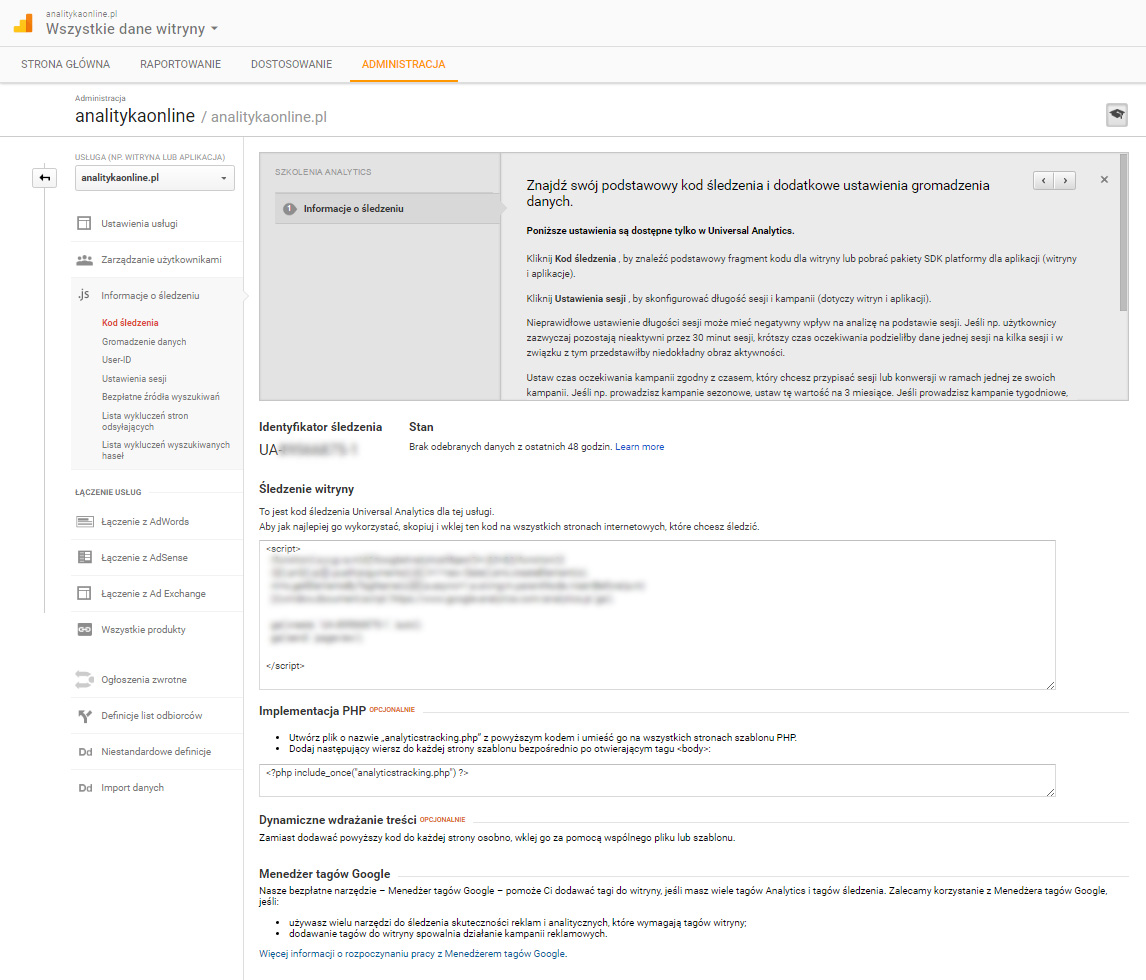The height and width of the screenshot is (980, 1146).
Task: Click the Menedżer tagów Google heading
Action: [325, 874]
